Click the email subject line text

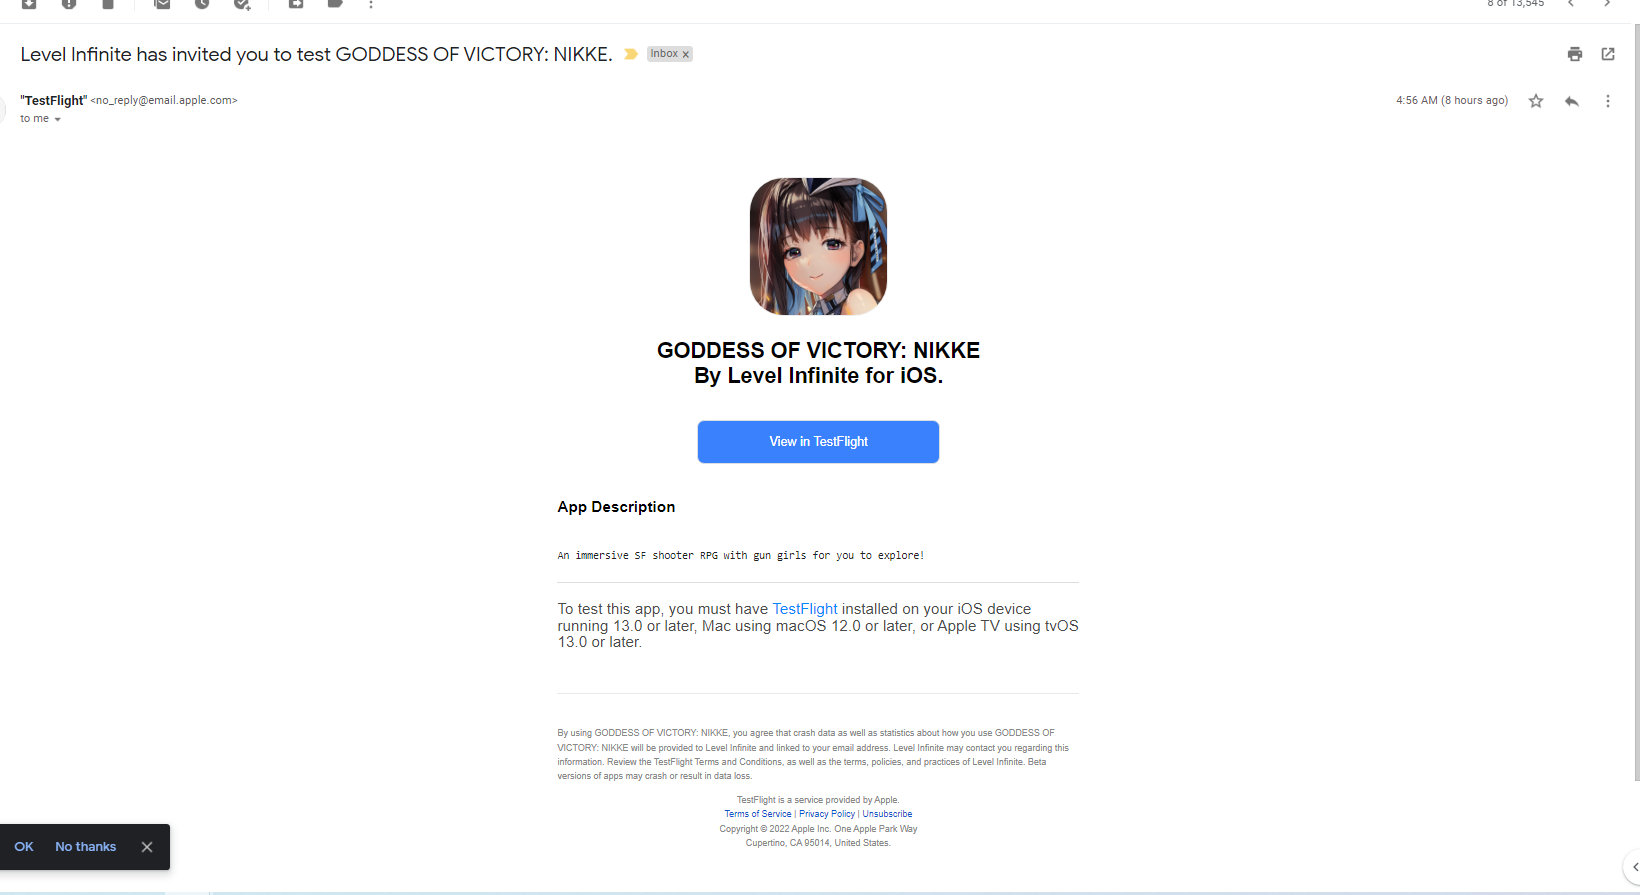point(316,55)
